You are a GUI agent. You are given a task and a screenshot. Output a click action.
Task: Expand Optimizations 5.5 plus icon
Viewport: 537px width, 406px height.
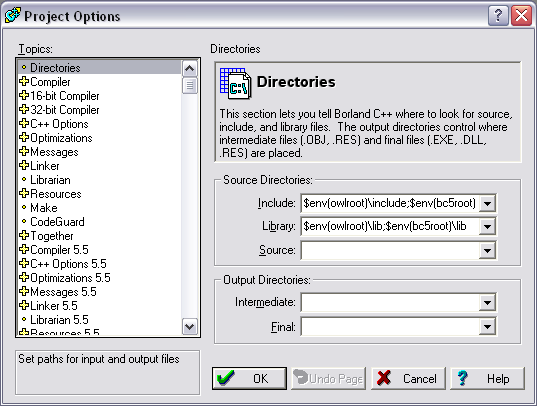[24, 278]
